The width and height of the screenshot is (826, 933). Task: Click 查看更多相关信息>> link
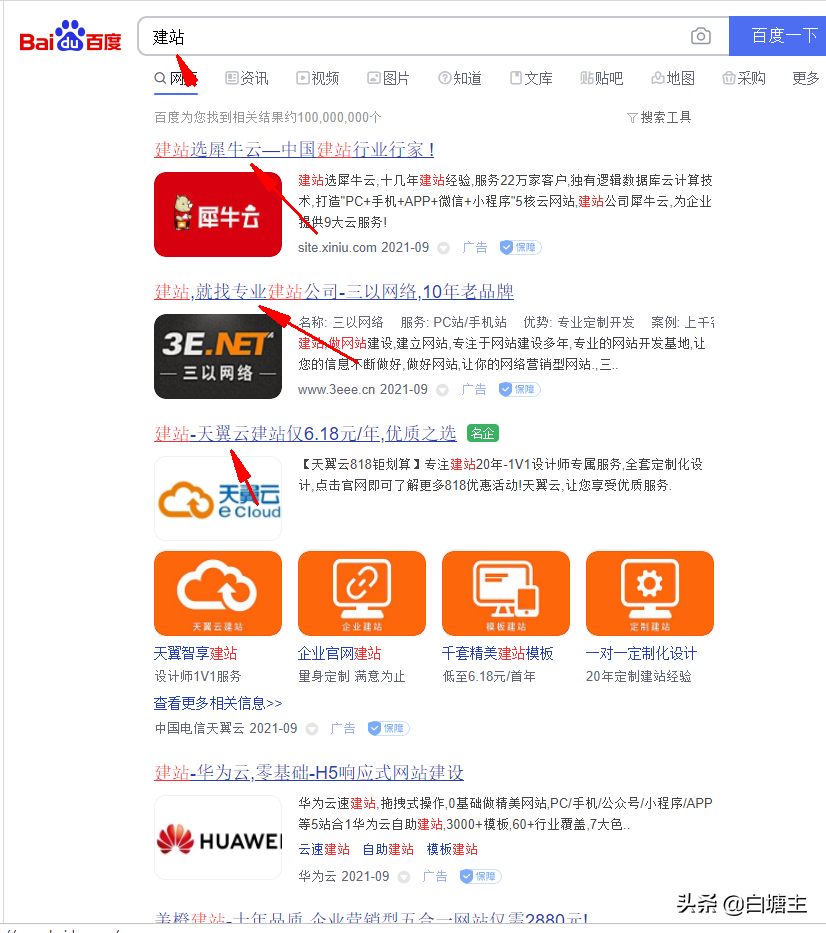pyautogui.click(x=218, y=703)
